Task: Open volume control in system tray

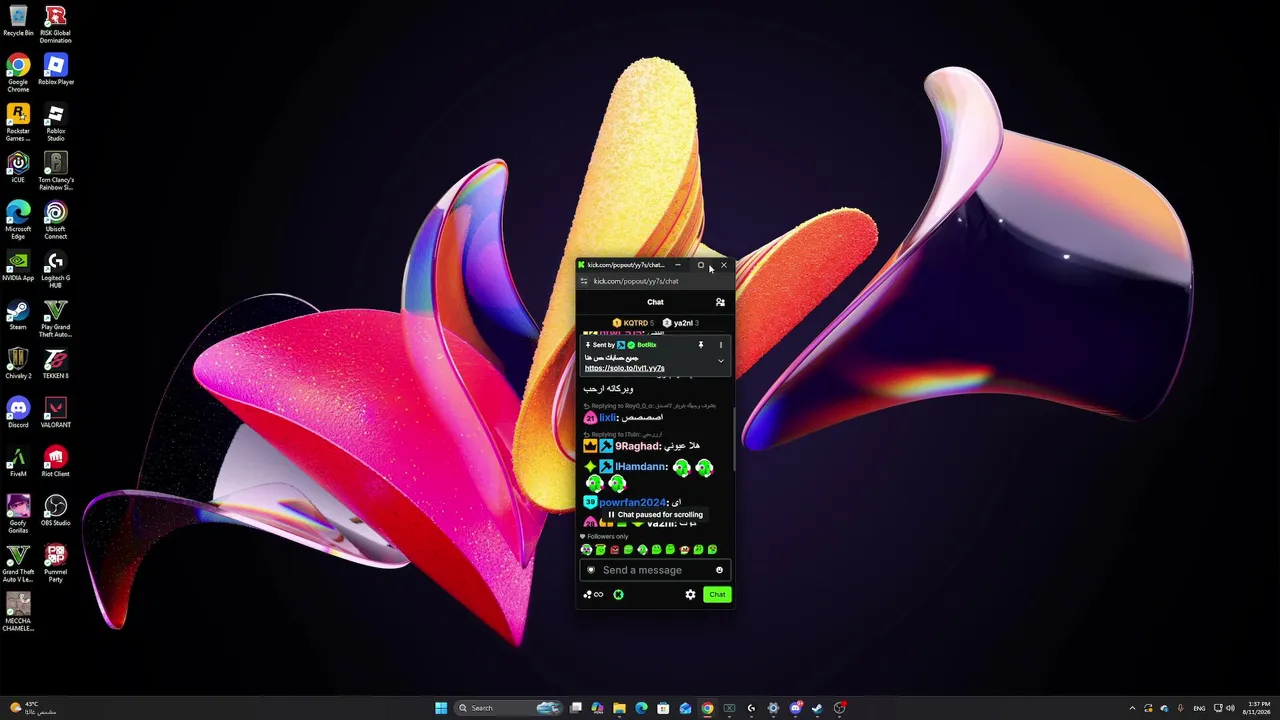Action: click(x=1229, y=708)
